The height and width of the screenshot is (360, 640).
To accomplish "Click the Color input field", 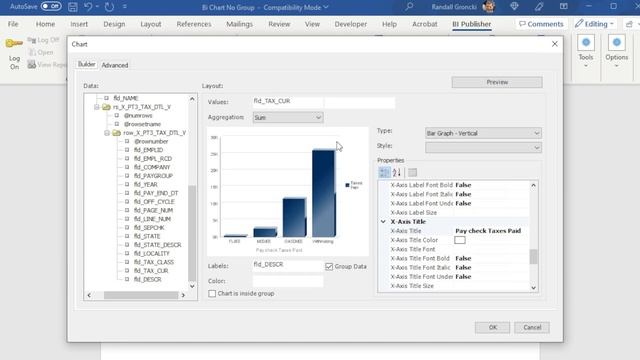I will 288,281.
